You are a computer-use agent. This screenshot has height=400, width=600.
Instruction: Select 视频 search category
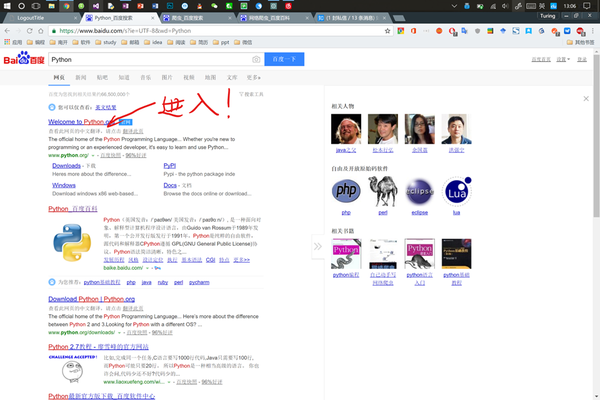pos(189,77)
